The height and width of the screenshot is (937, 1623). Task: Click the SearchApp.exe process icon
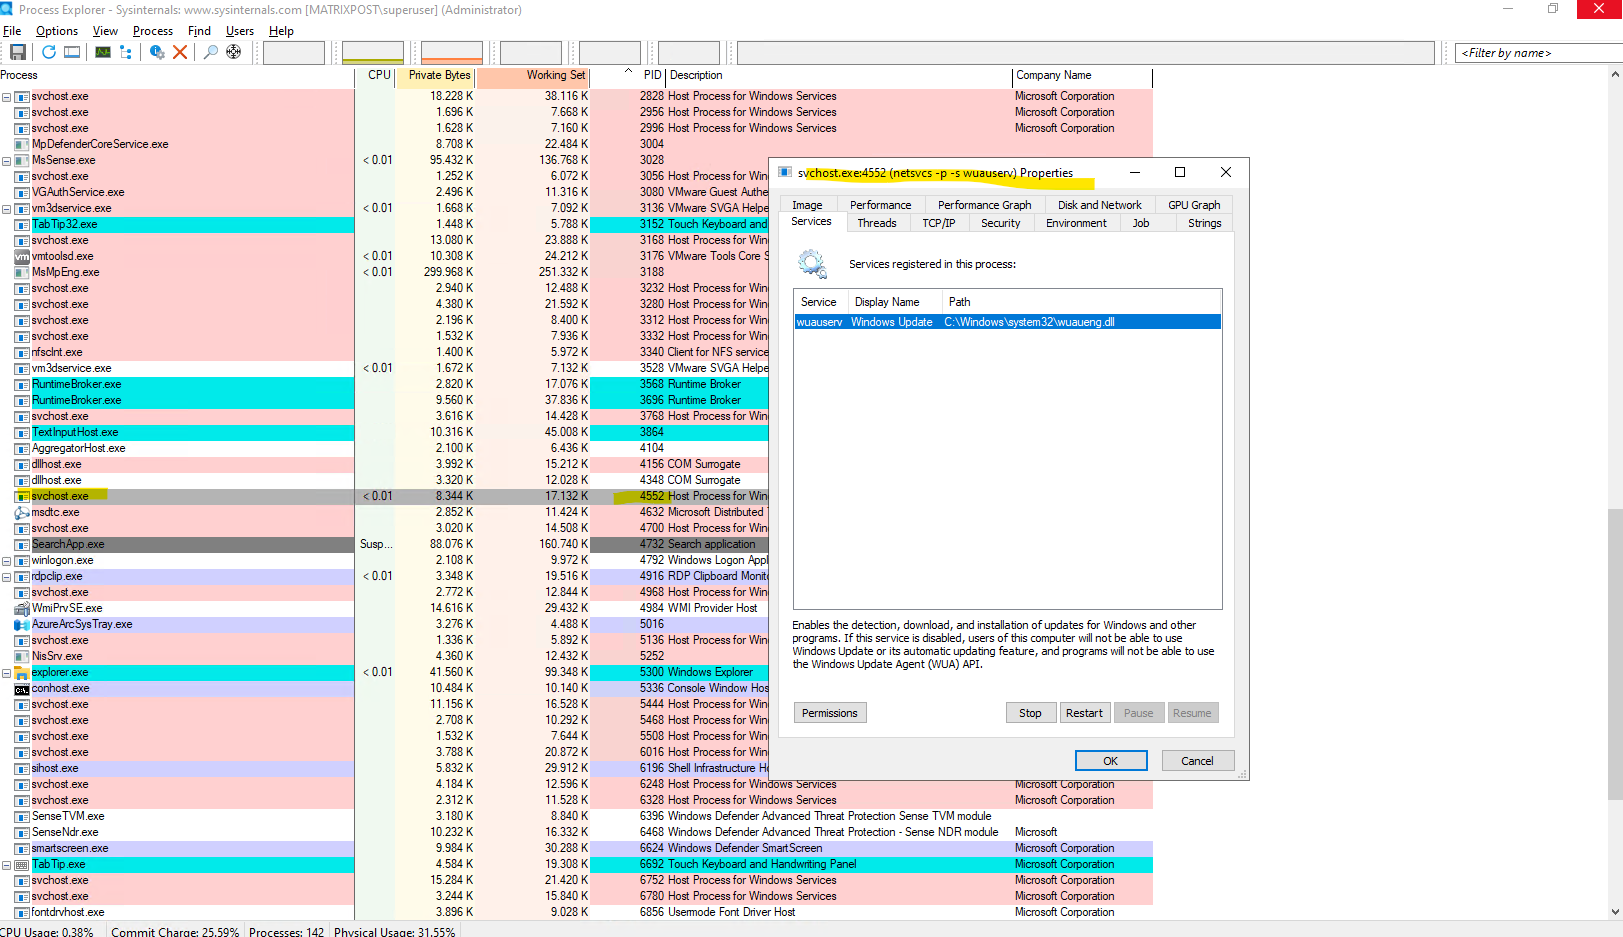tap(22, 544)
